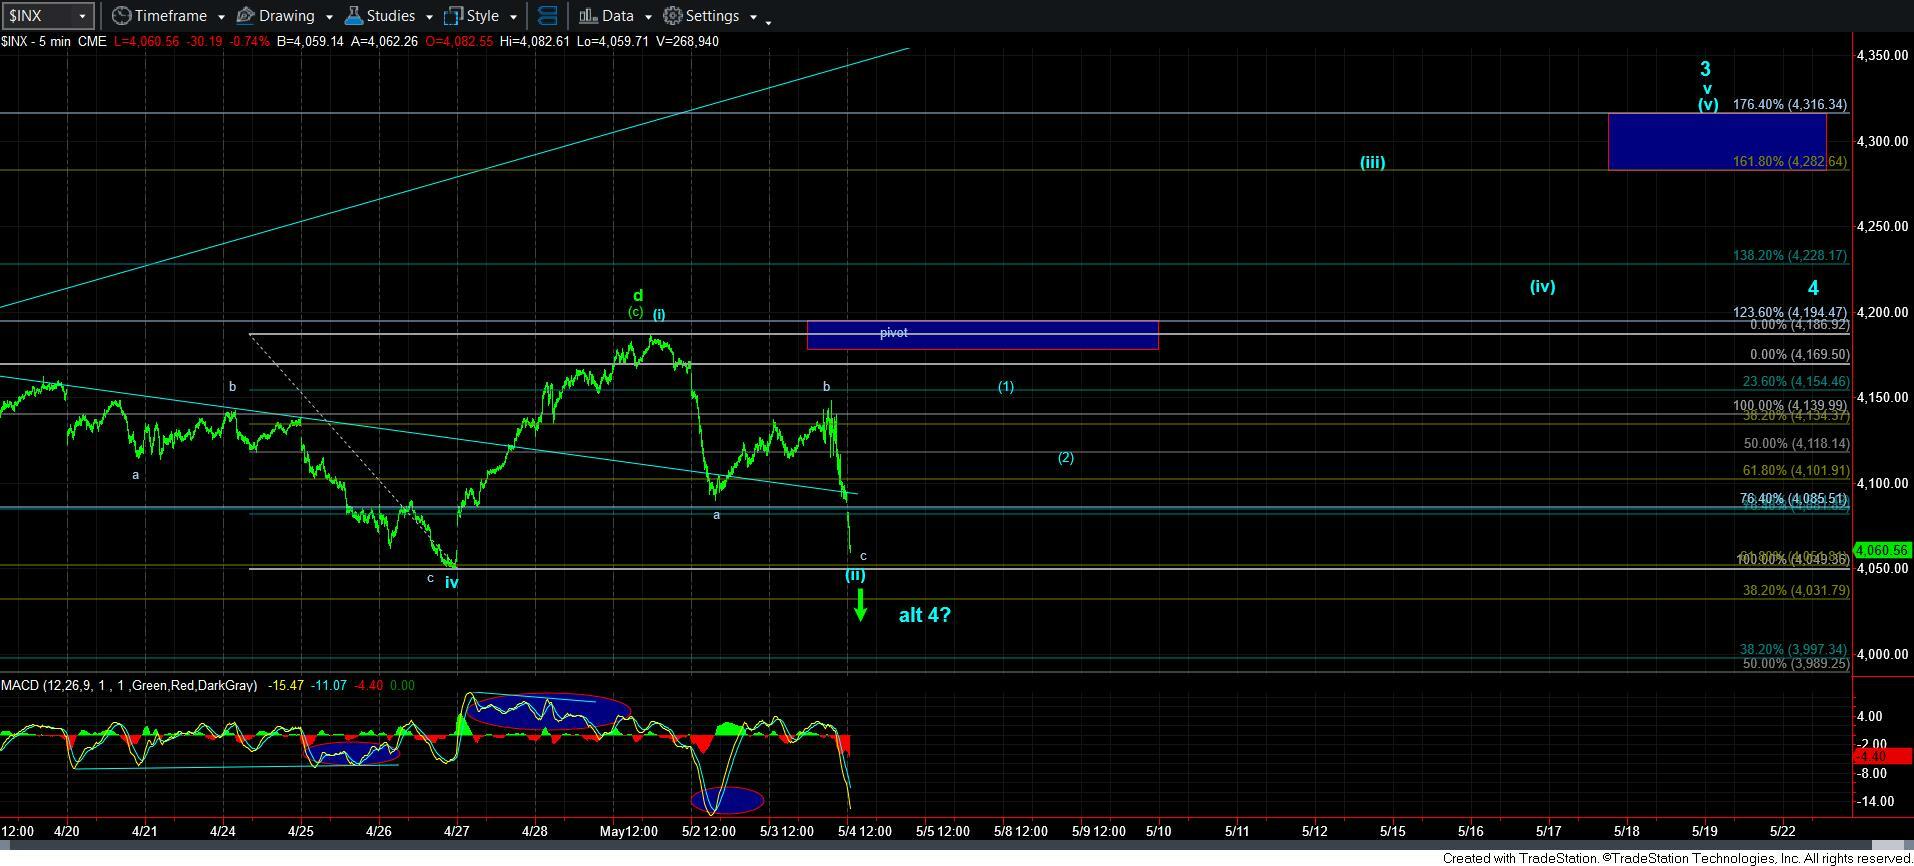Expand the $INX symbol dropdown arrow
This screenshot has height=866, width=1914.
coord(82,17)
